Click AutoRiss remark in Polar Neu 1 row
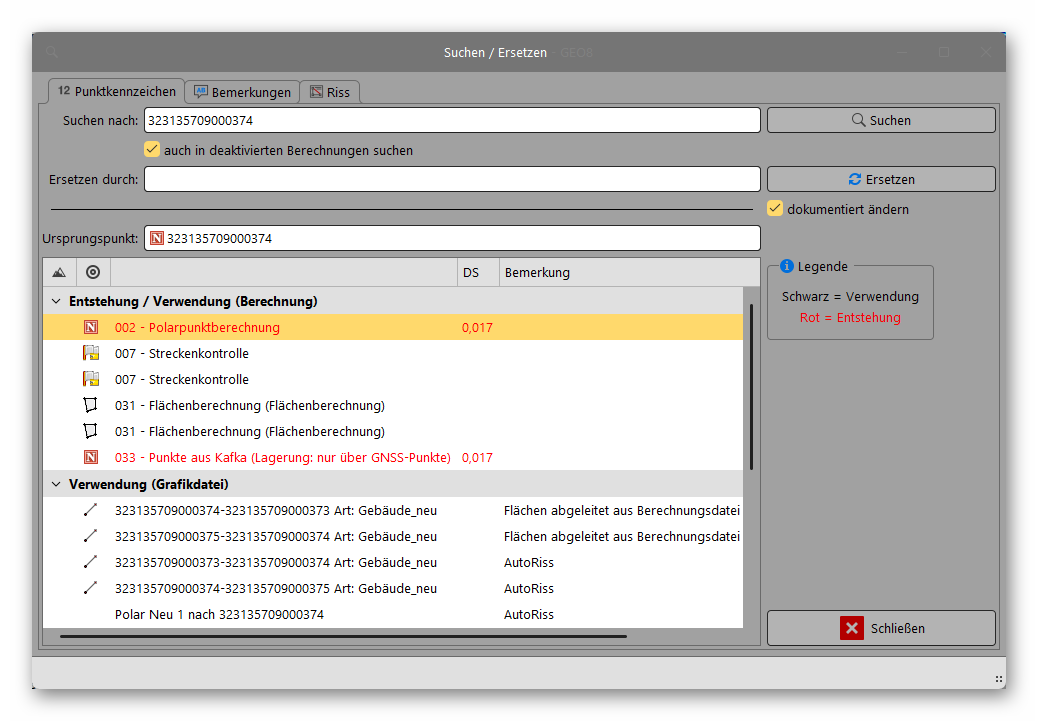 click(x=529, y=614)
